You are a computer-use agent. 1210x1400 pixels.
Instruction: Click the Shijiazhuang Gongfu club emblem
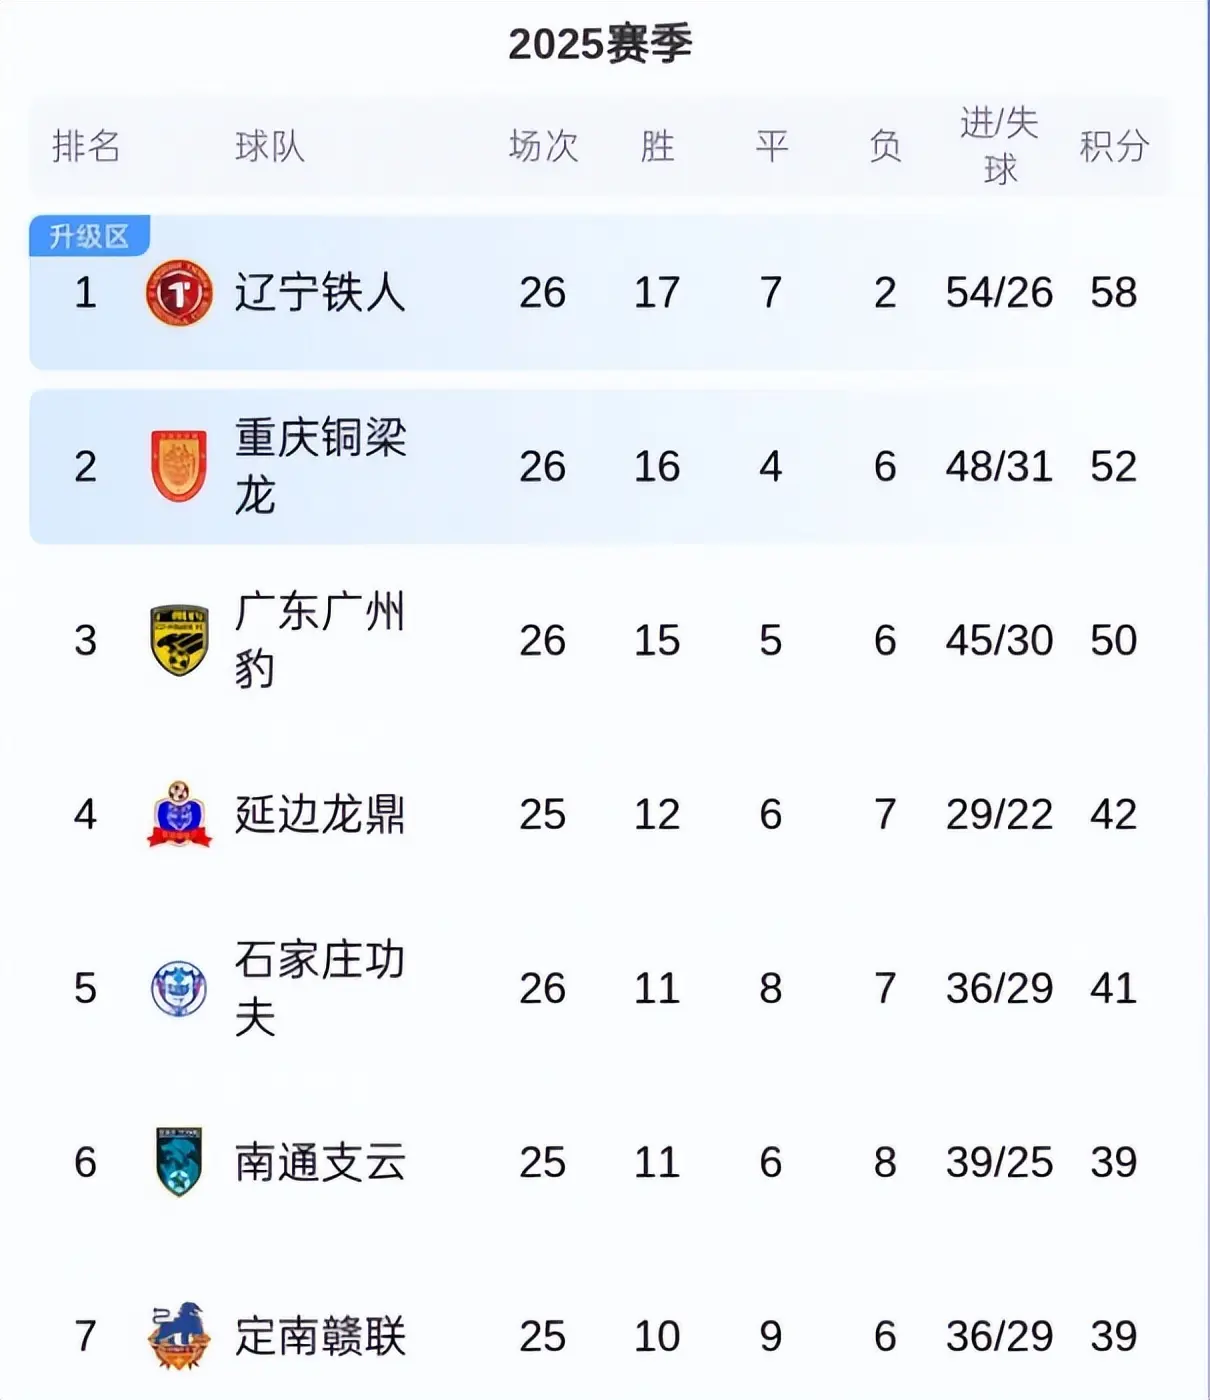pos(179,988)
